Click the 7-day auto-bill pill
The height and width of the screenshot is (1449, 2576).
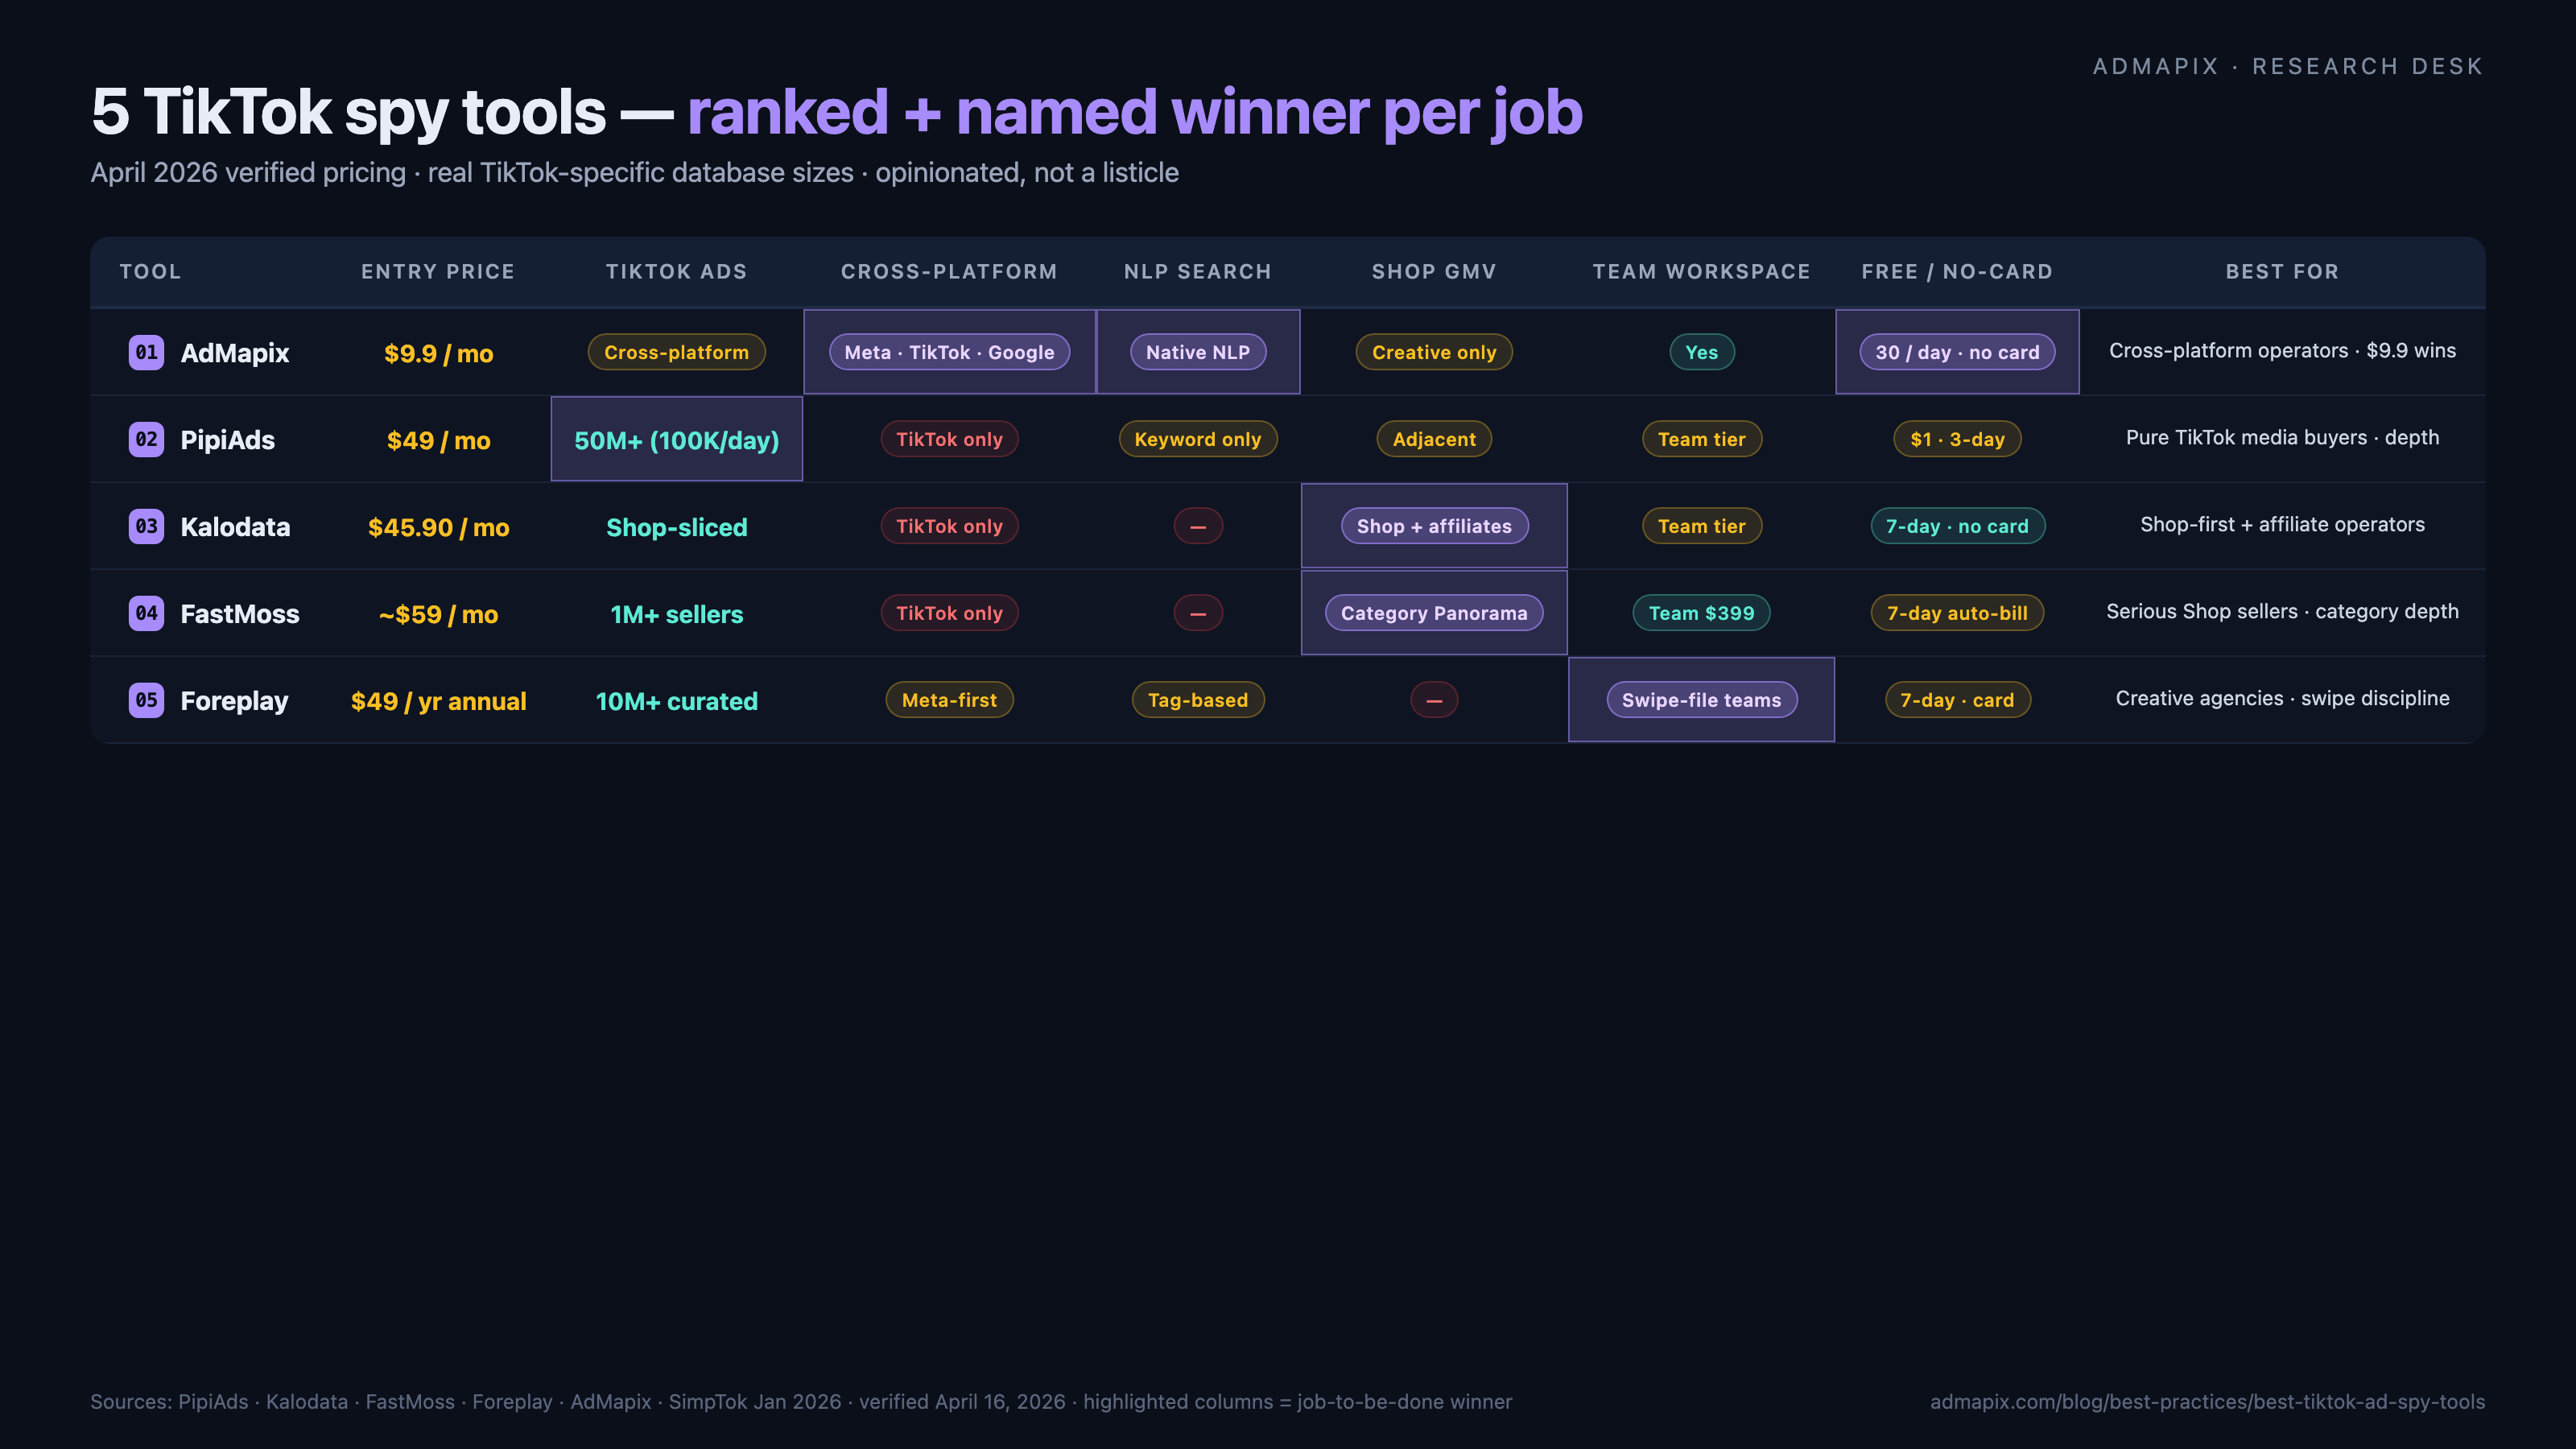(x=1956, y=613)
